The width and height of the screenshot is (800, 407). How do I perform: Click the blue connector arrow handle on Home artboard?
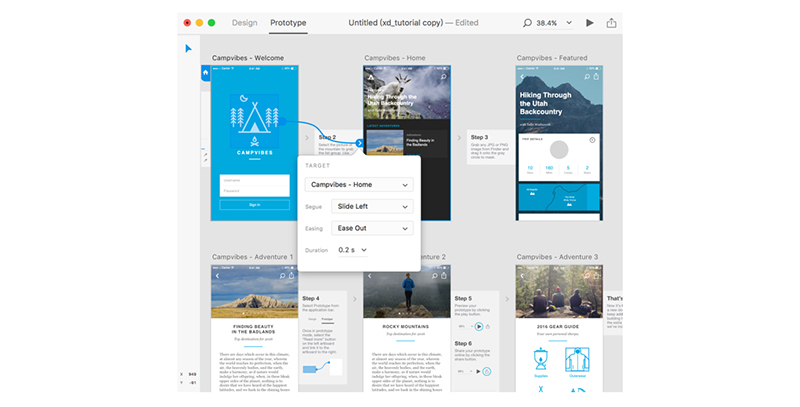click(x=357, y=143)
